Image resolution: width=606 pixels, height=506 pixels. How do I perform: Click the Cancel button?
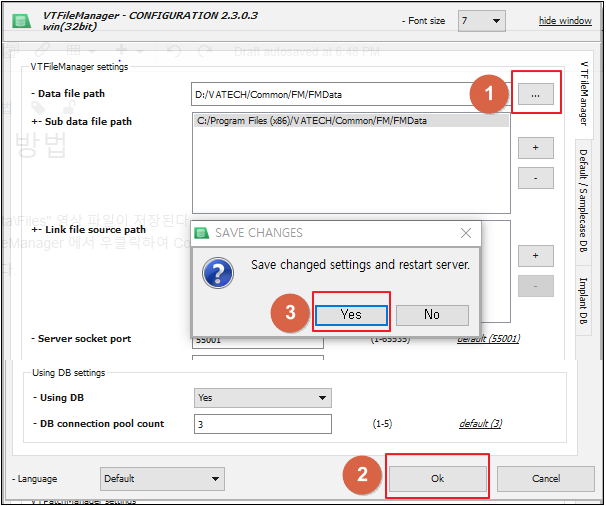pyautogui.click(x=546, y=479)
